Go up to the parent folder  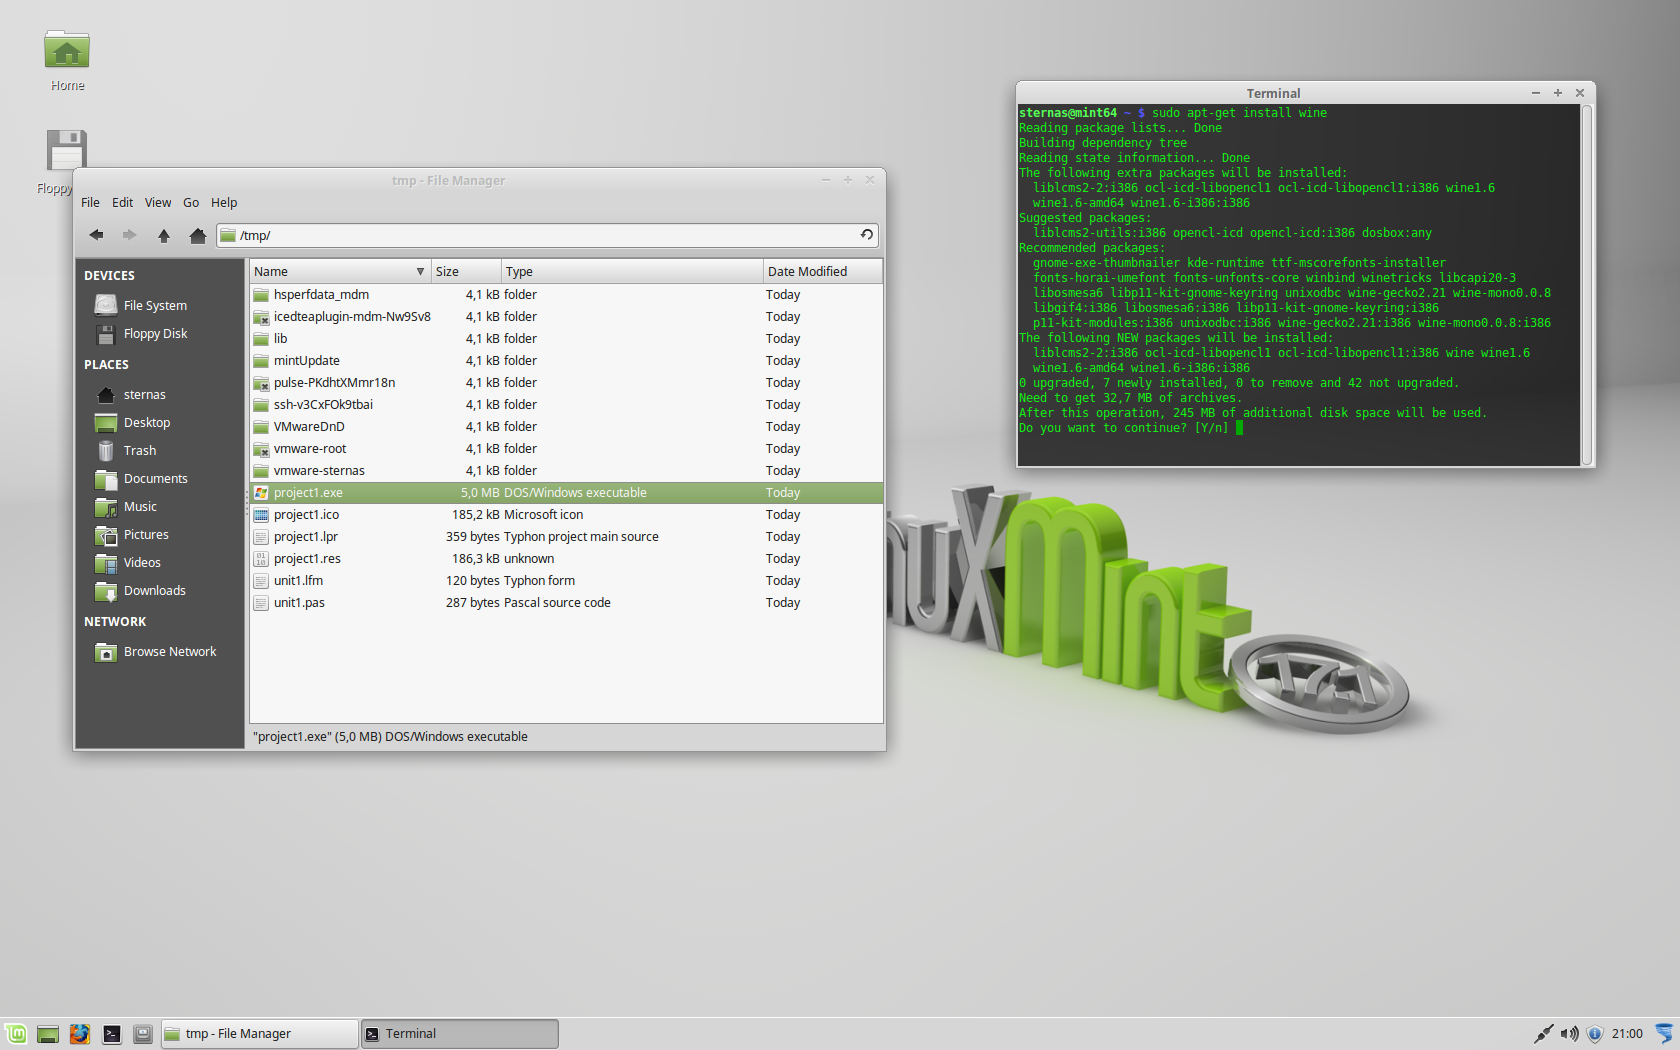pos(164,235)
